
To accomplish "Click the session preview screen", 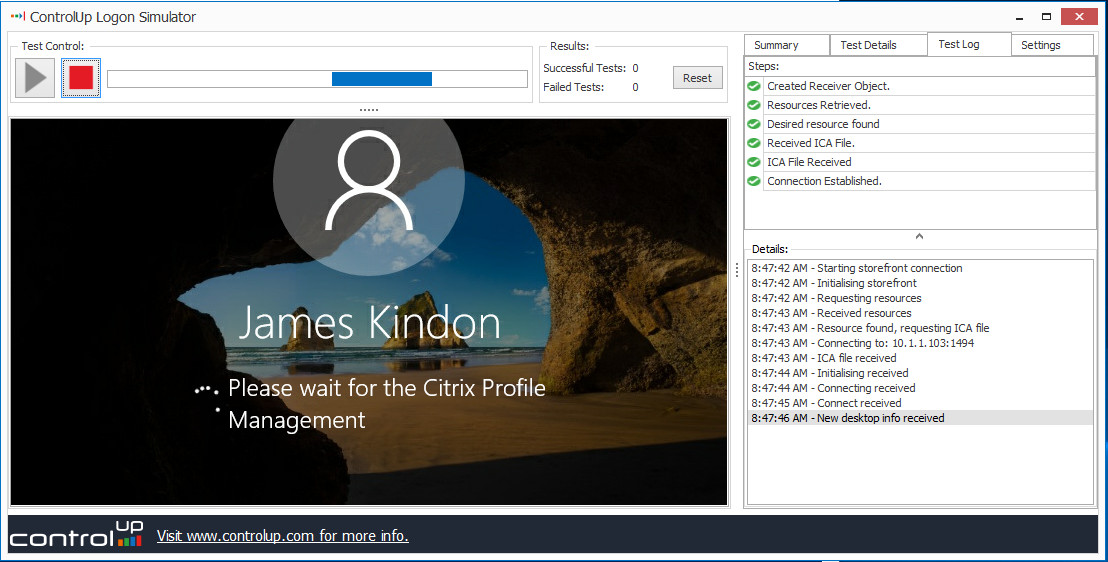I will point(369,312).
